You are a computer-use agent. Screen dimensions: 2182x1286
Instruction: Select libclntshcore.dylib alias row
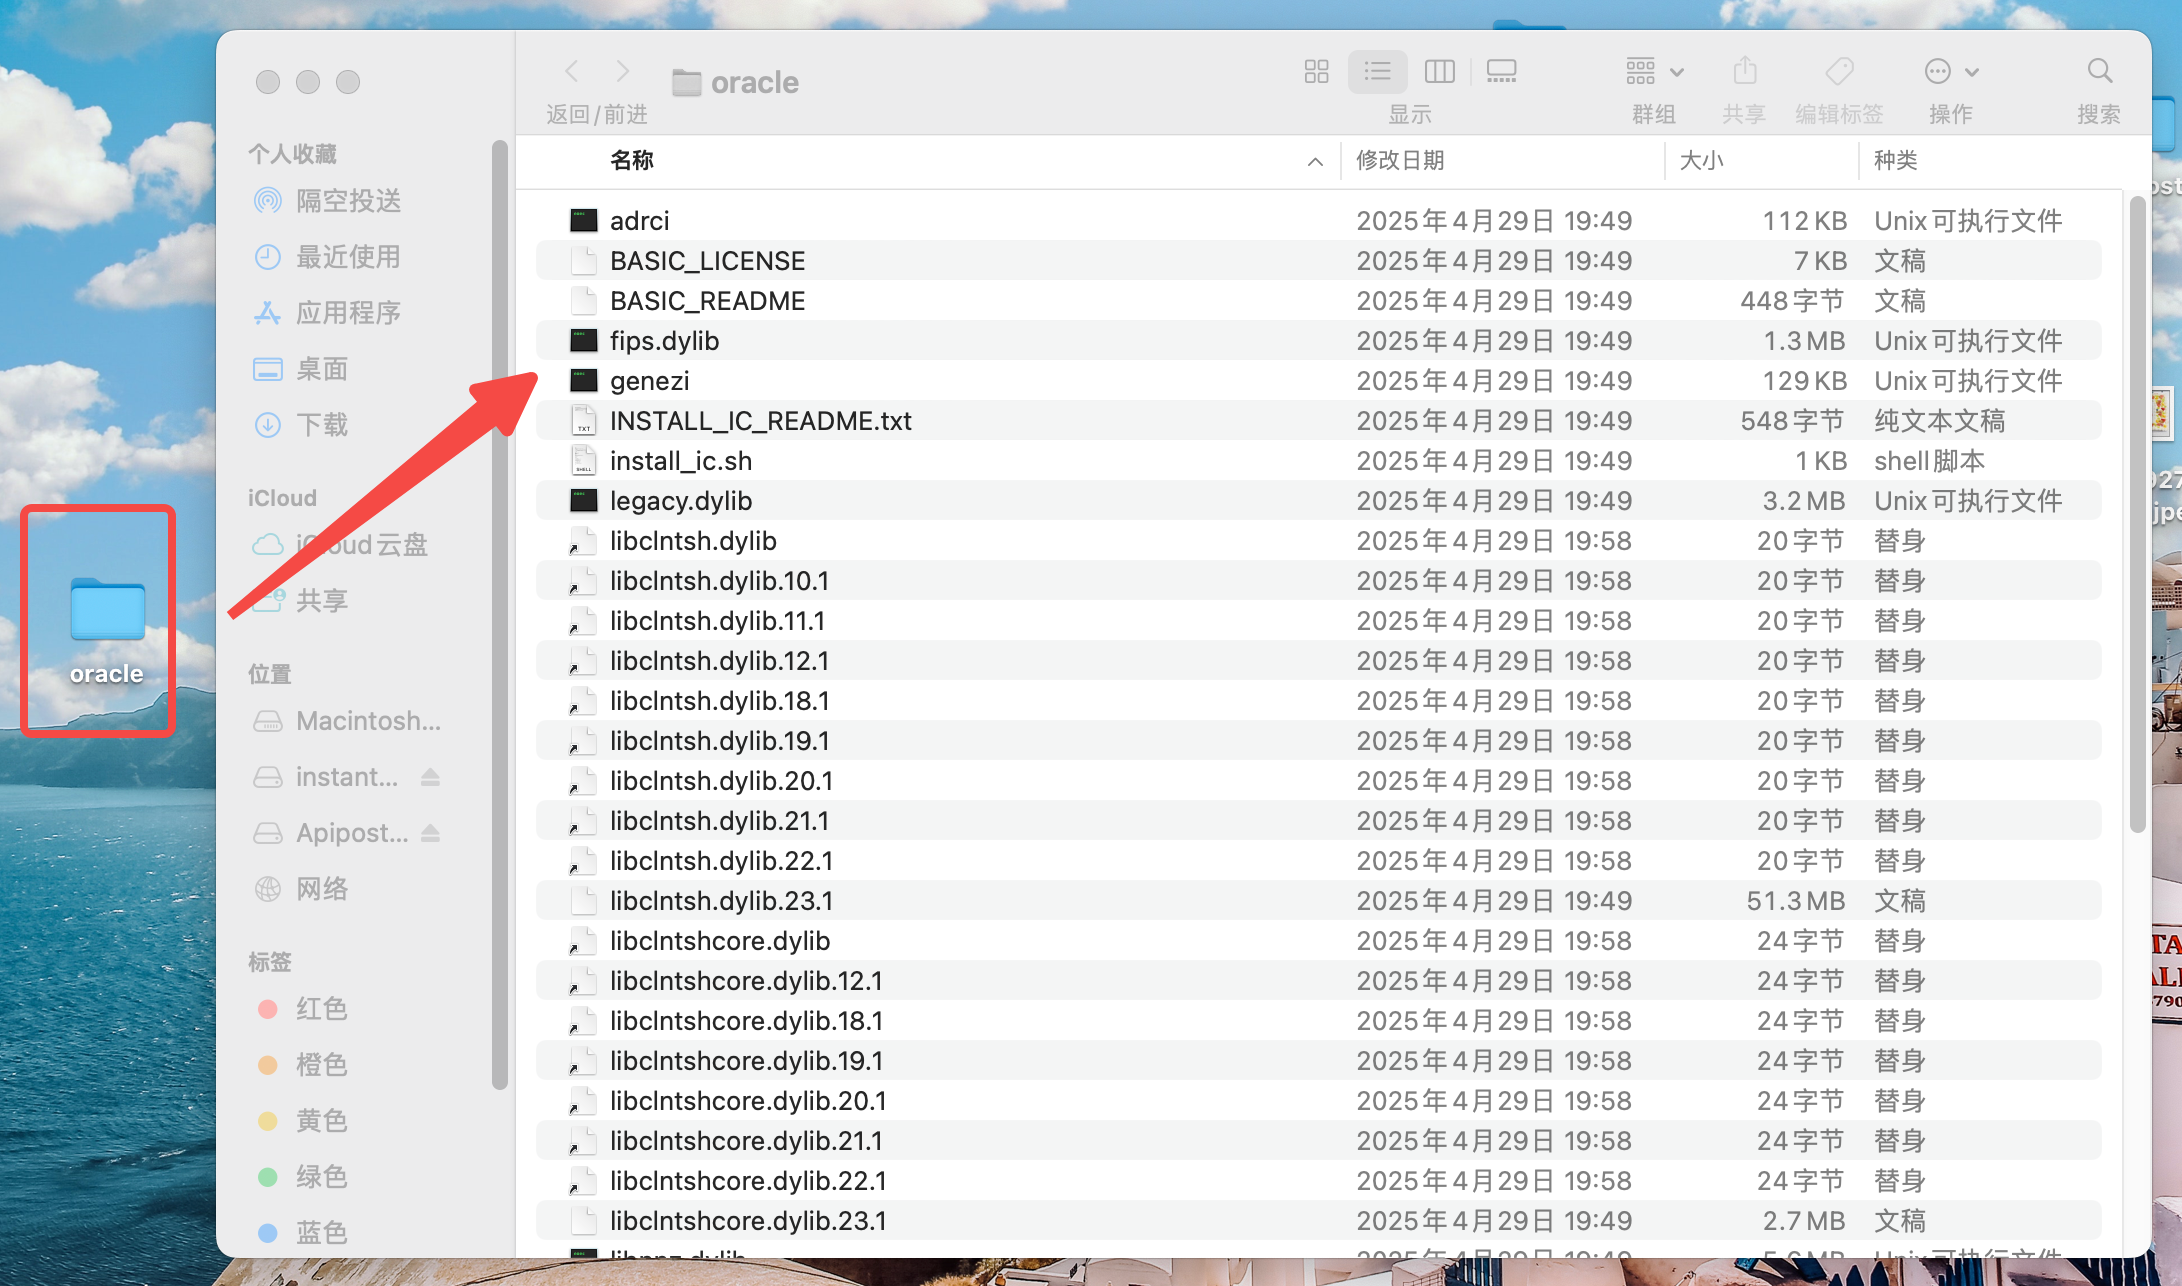pos(1318,941)
